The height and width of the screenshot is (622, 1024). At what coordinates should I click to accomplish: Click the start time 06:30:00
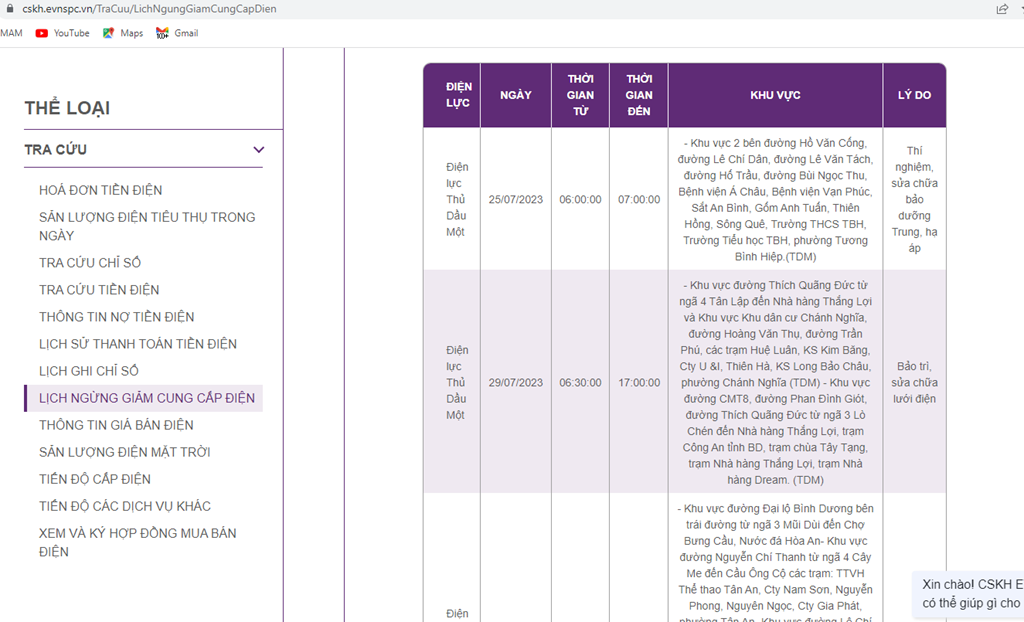[x=581, y=382]
